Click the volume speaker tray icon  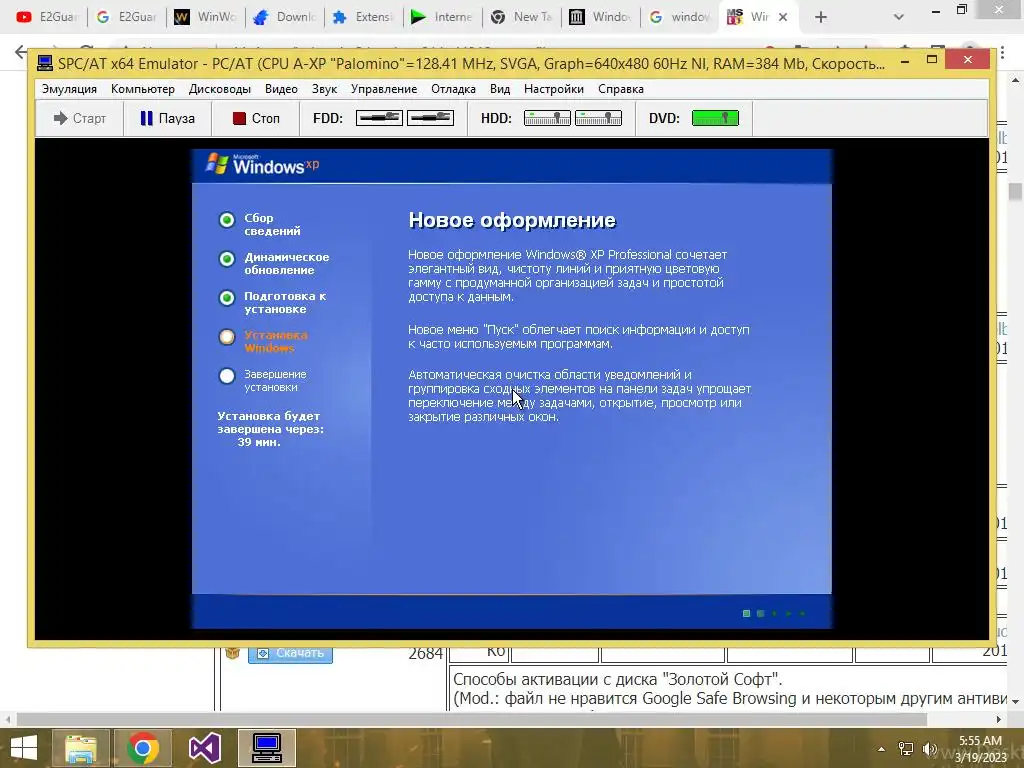coord(930,749)
